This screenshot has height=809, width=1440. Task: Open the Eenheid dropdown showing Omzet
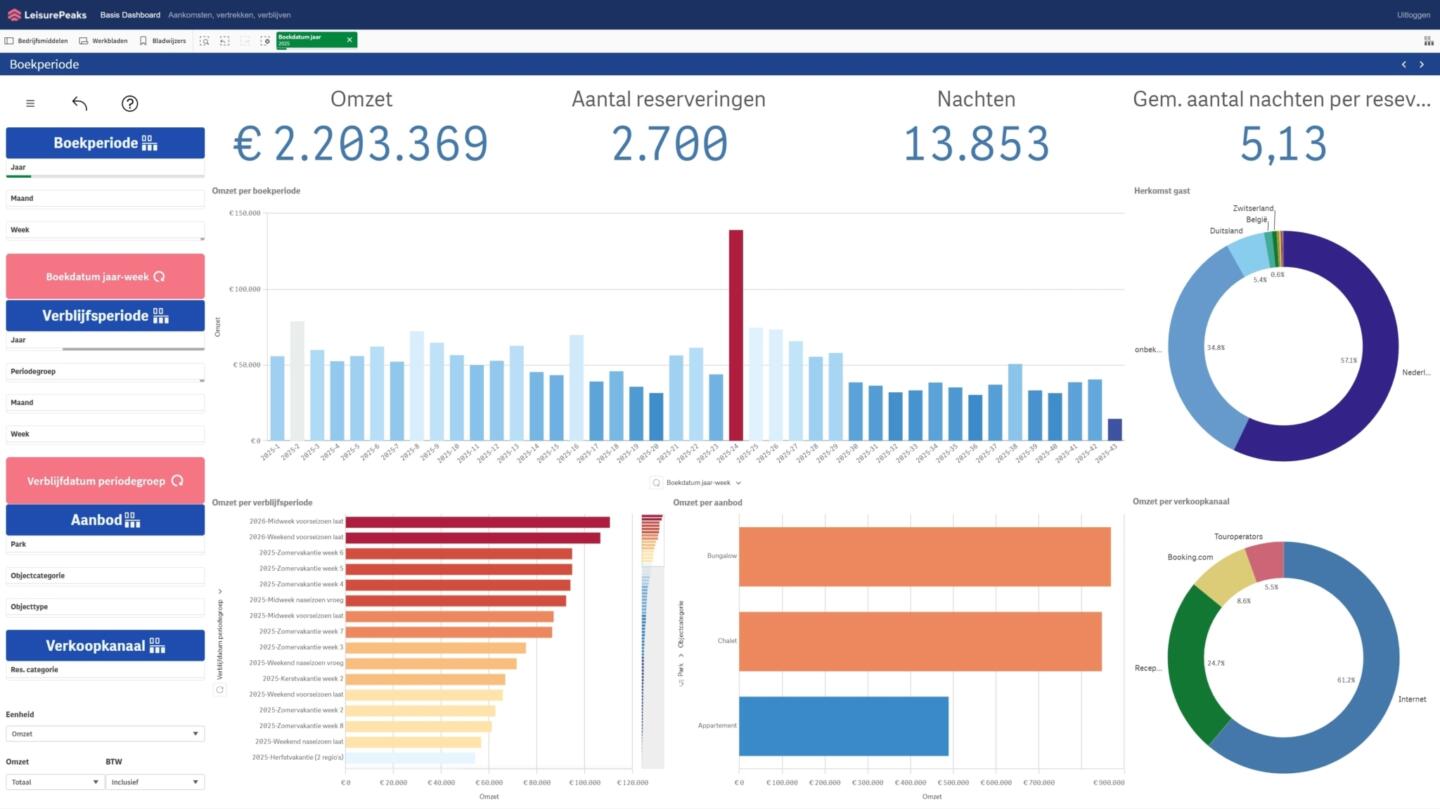[x=105, y=734]
